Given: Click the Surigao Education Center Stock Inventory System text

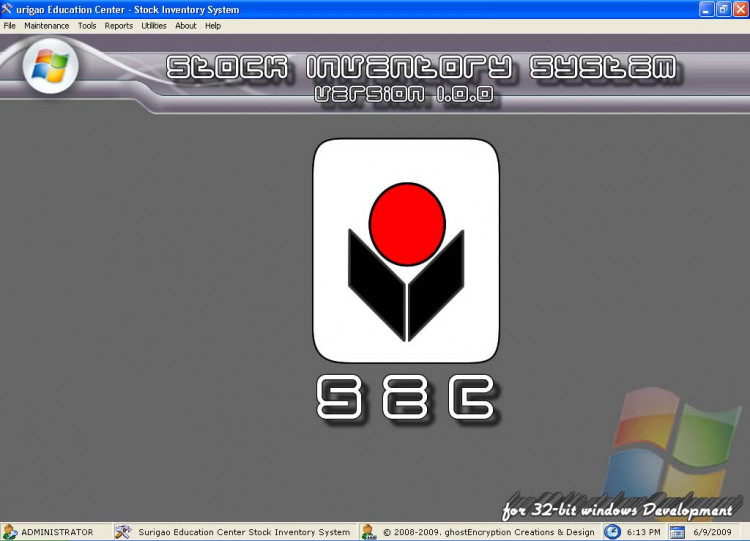Looking at the screenshot, I should coord(244,532).
